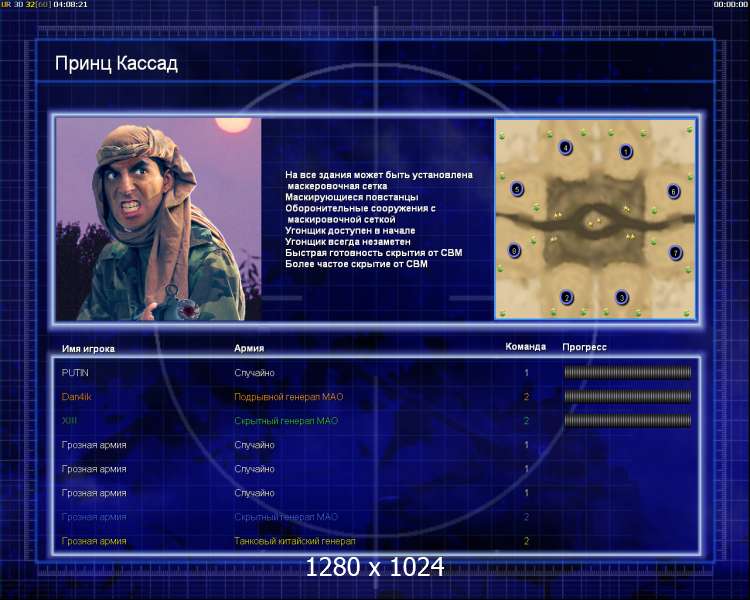750x600 pixels.
Task: Click Dan4ik's loading progress bar
Action: (x=628, y=396)
